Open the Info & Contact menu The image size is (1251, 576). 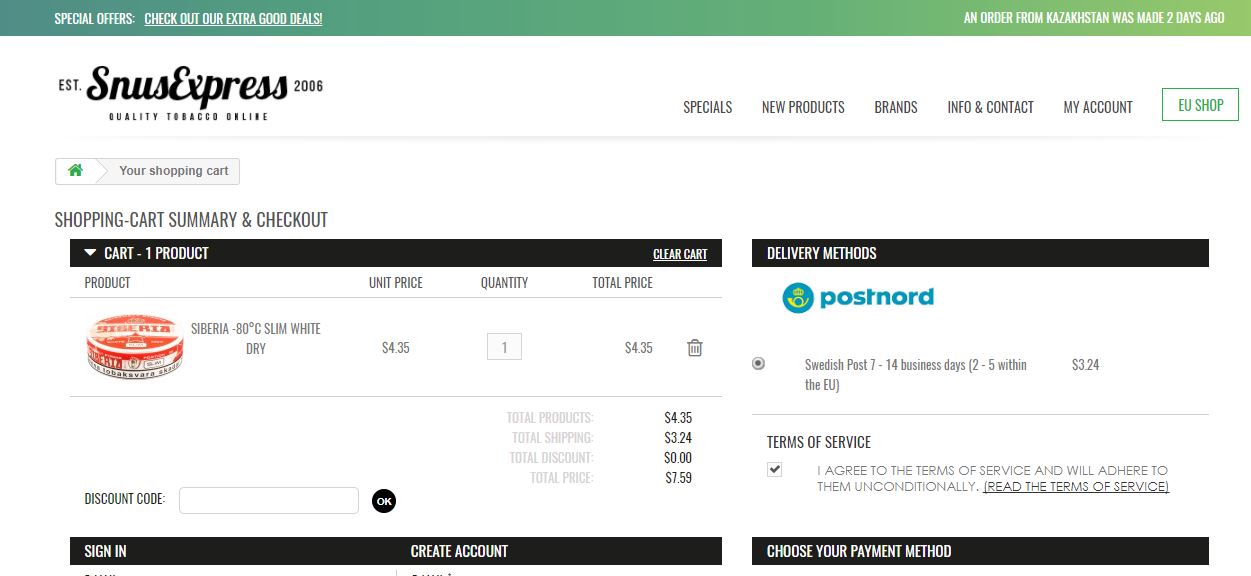[x=990, y=107]
